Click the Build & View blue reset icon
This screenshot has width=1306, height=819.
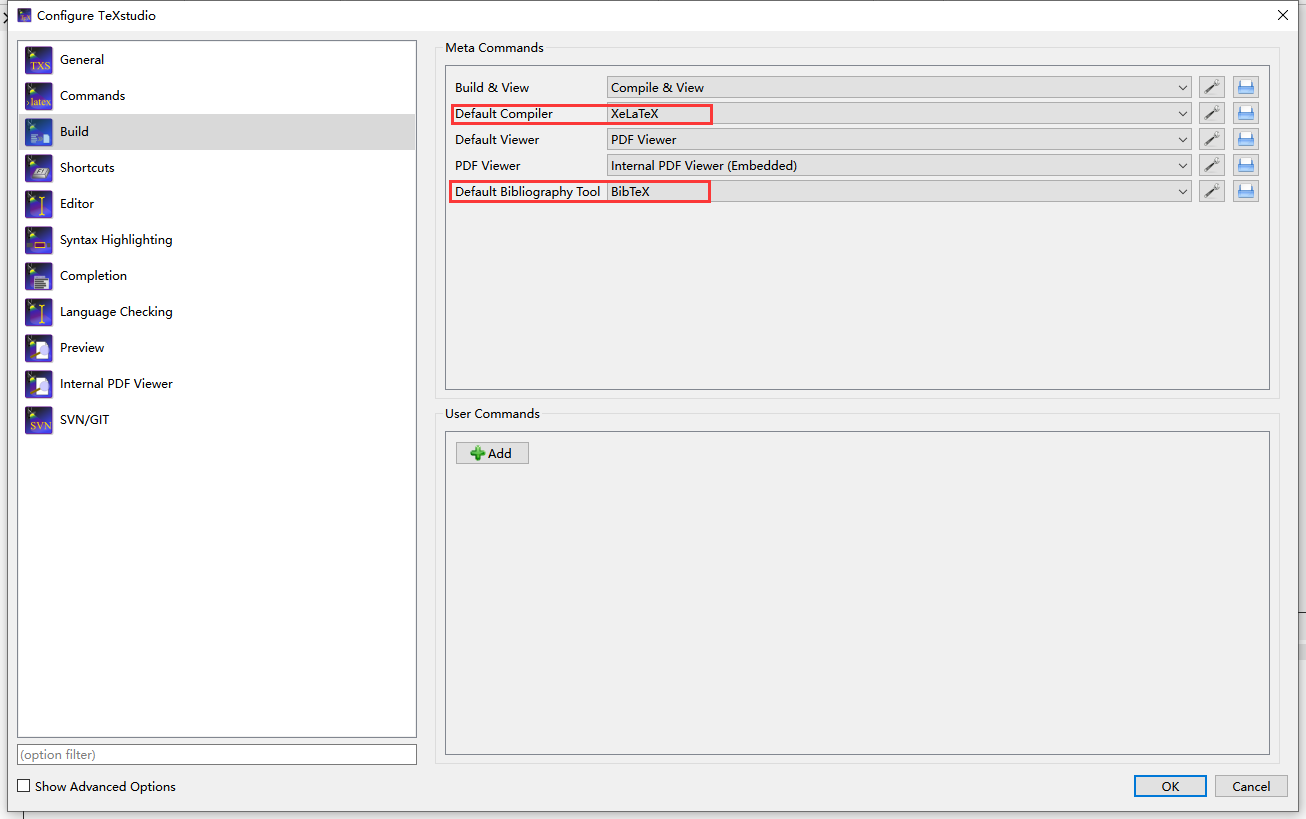tap(1246, 88)
